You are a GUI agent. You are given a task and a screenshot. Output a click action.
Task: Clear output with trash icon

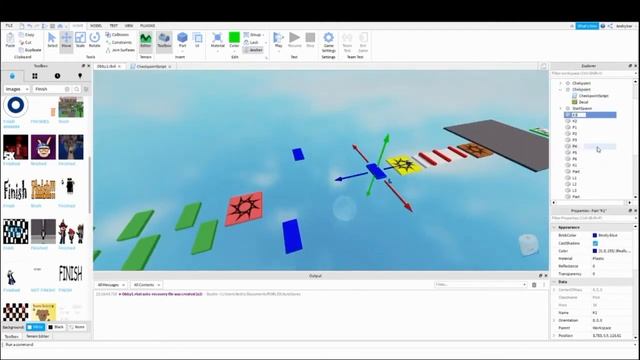click(x=534, y=284)
